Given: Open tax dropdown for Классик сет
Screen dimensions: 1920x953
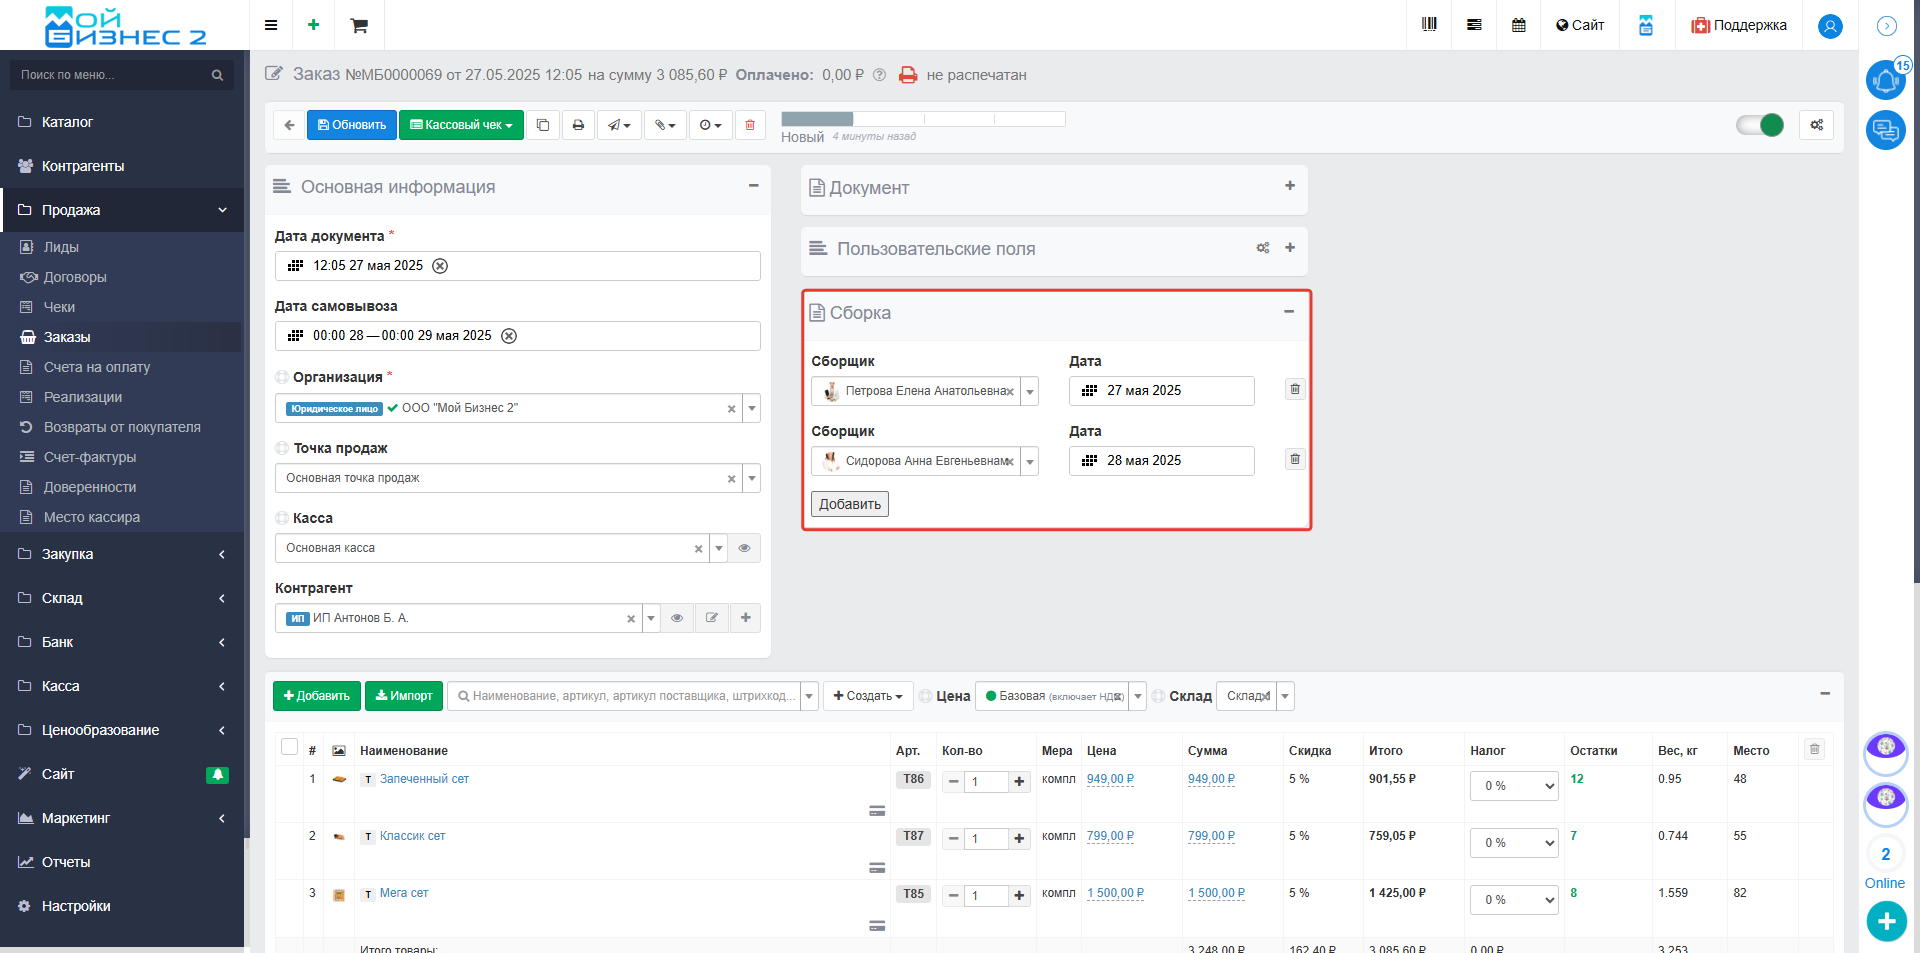Looking at the screenshot, I should click(1514, 843).
